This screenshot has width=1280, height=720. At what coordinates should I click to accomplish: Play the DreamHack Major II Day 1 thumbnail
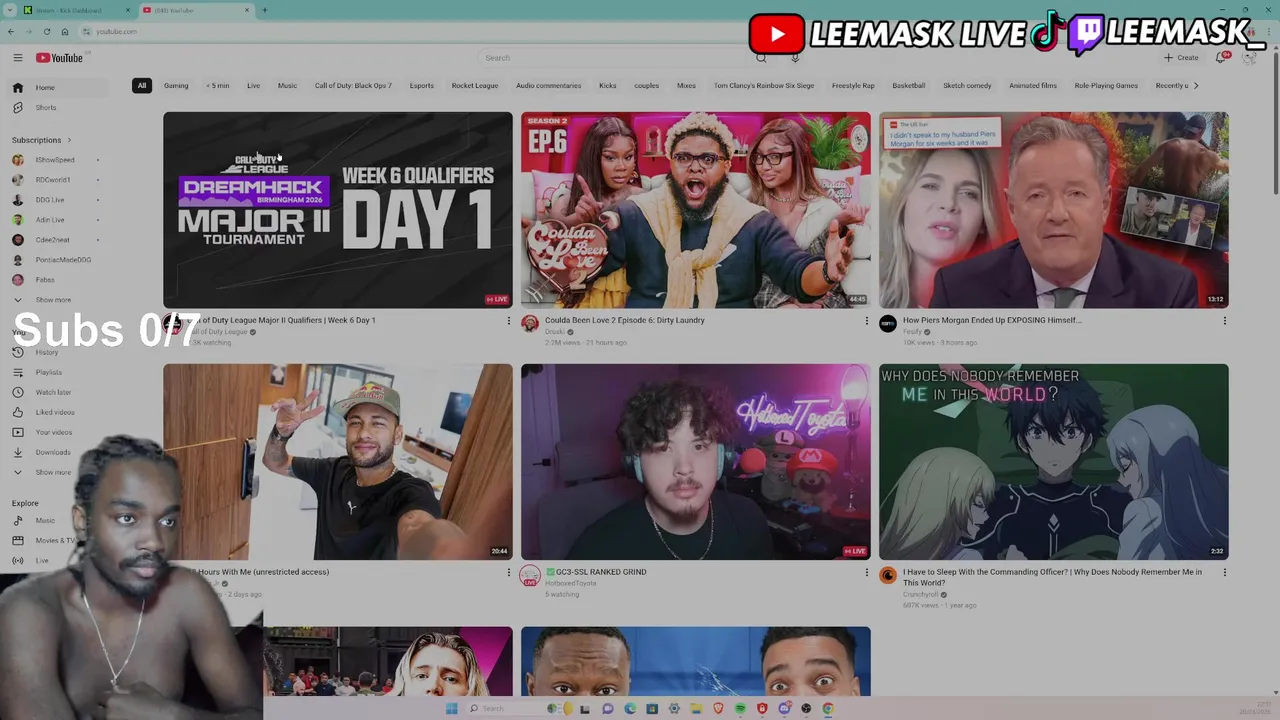pos(338,210)
